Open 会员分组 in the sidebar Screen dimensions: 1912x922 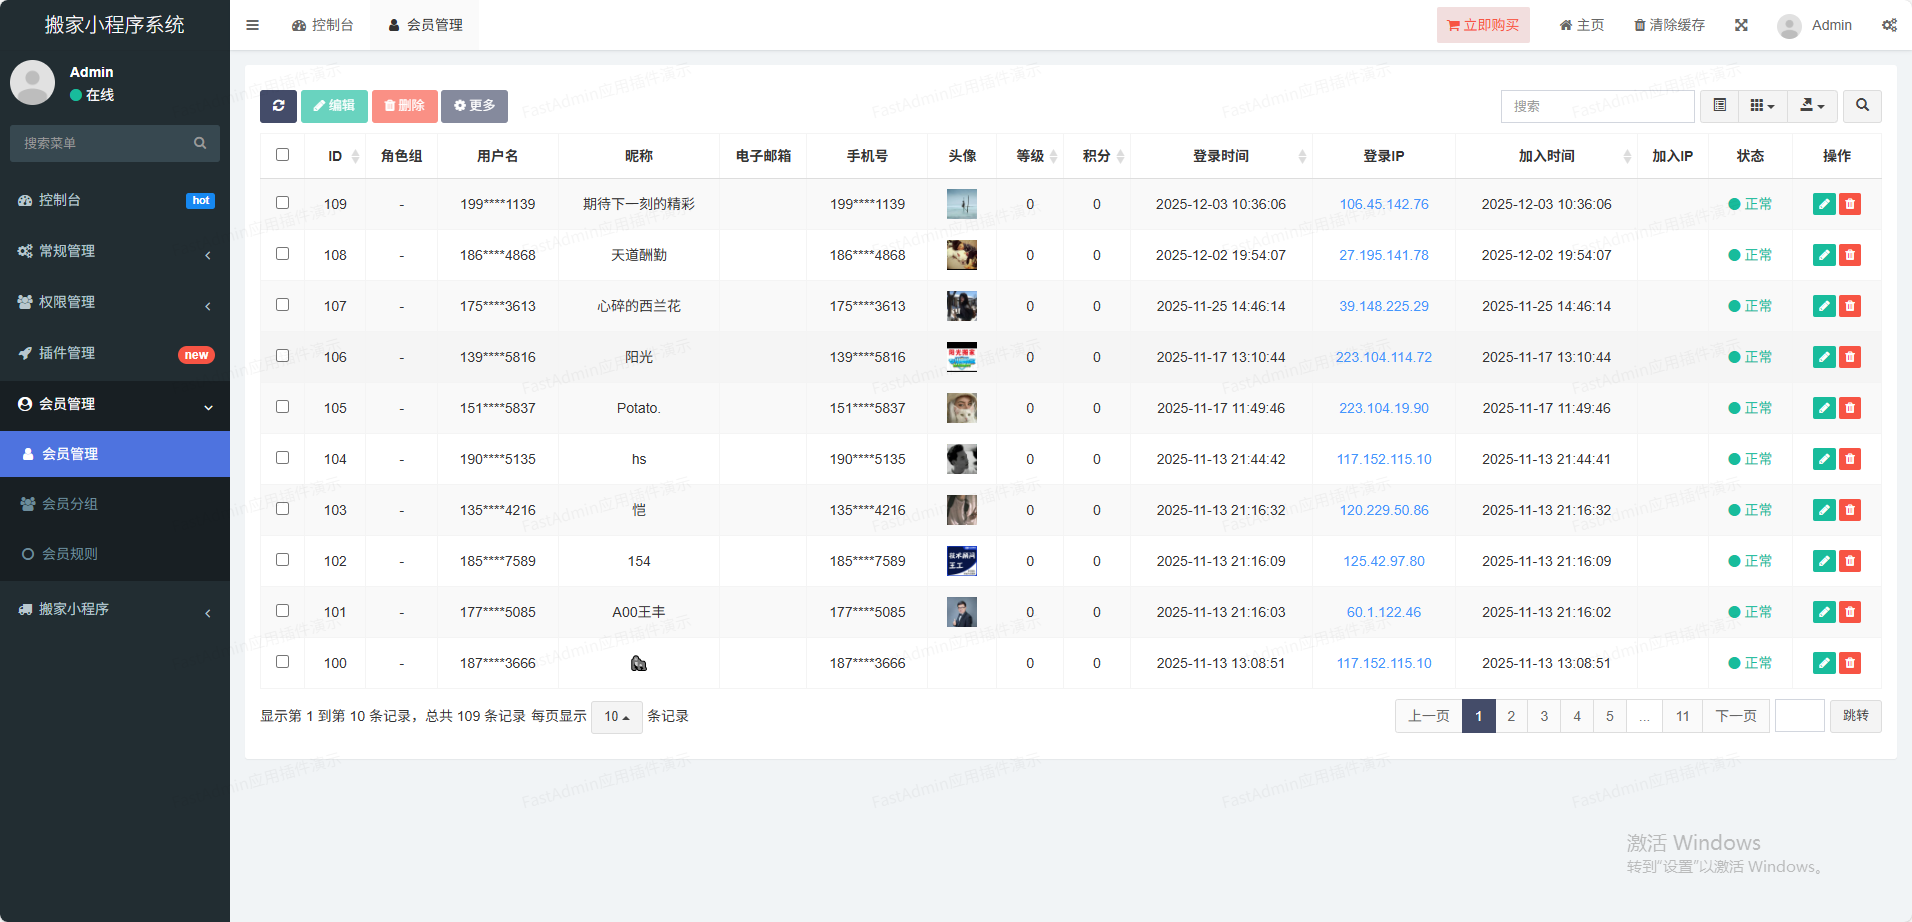click(x=70, y=504)
